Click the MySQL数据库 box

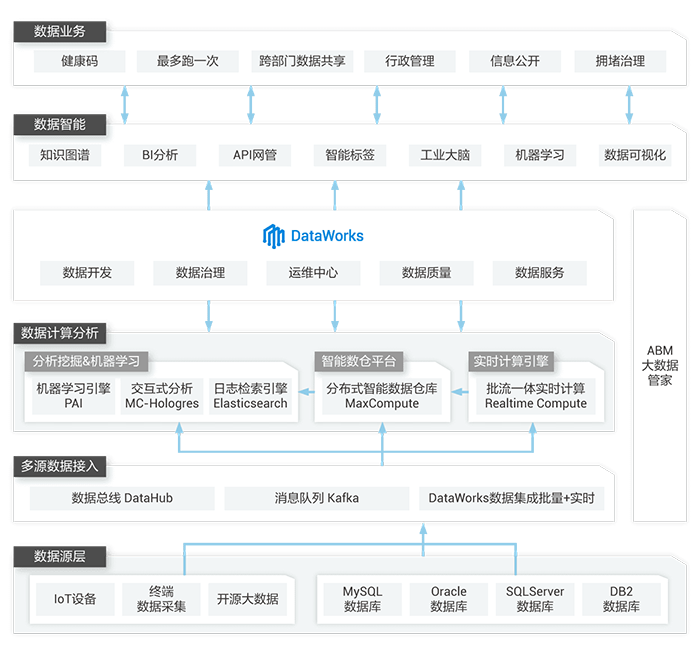(362, 599)
